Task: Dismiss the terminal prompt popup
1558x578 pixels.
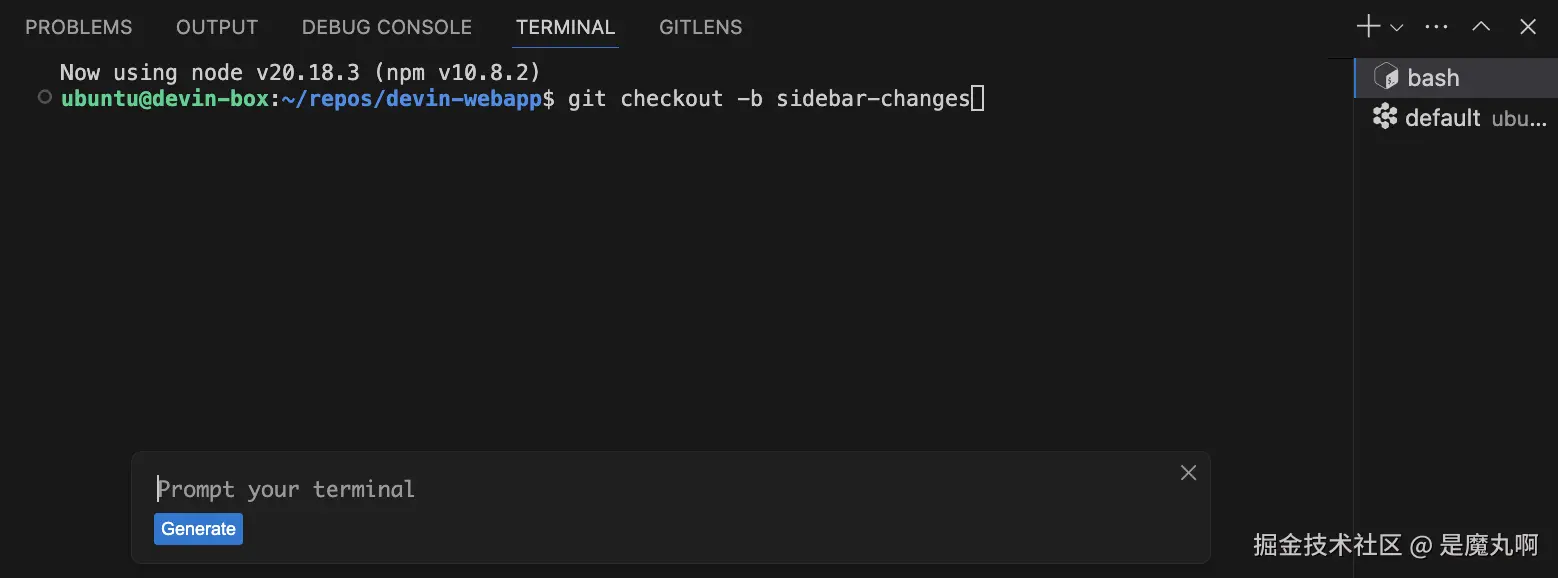Action: click(x=1188, y=473)
